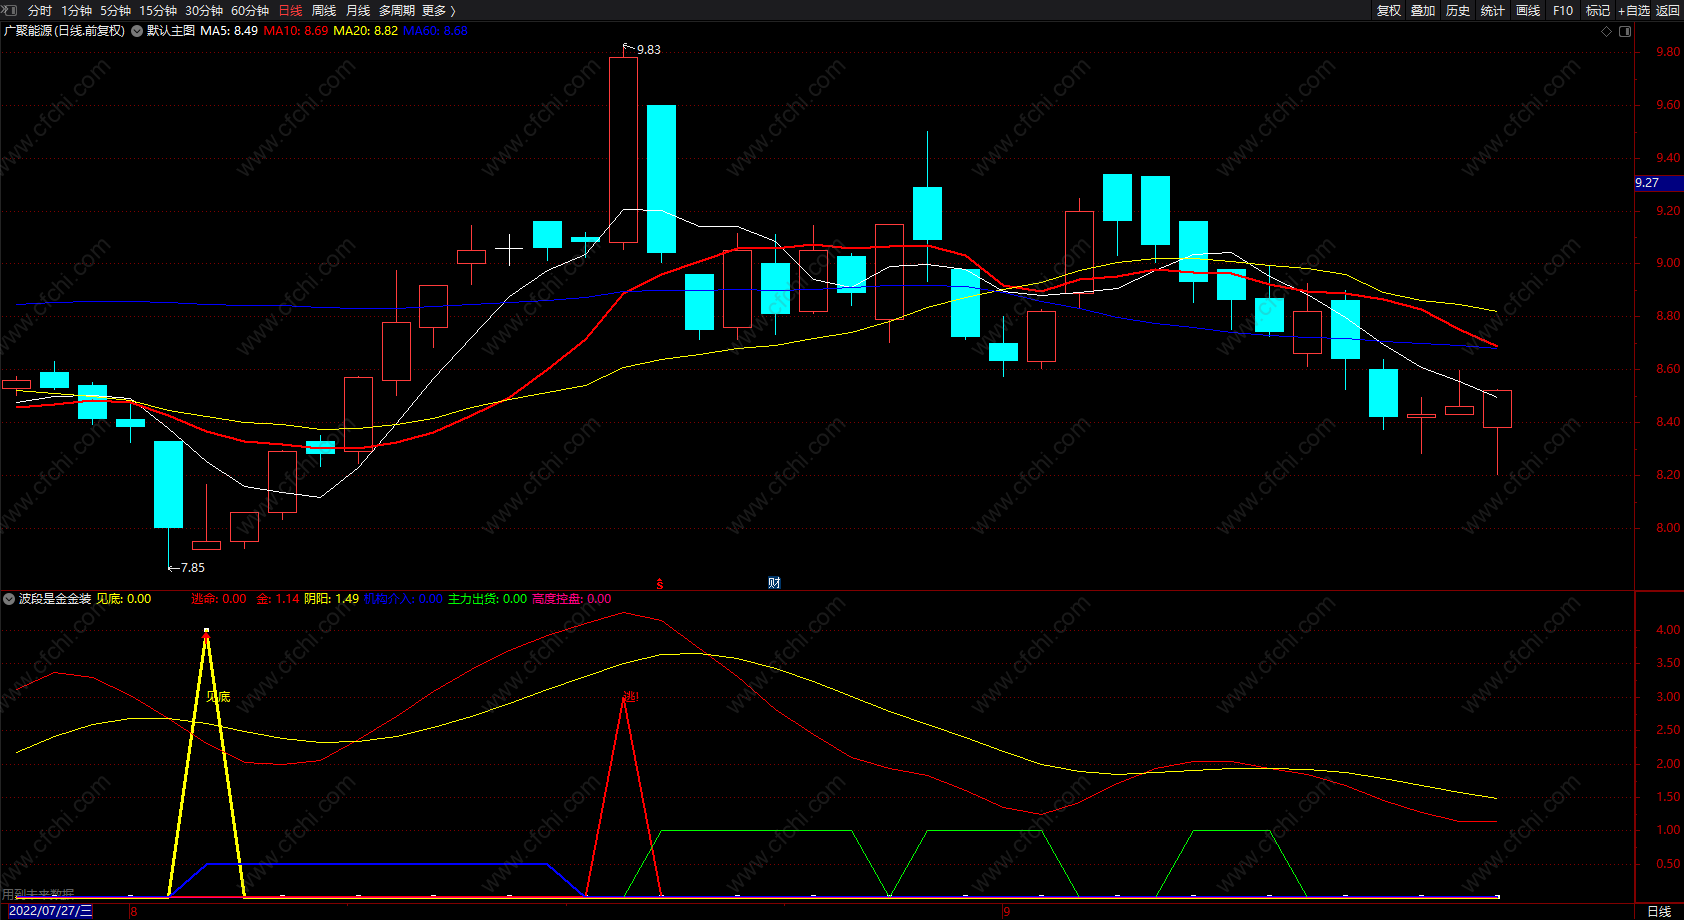The height and width of the screenshot is (920, 1684).
Task: Click the 波段是金金装 indicator name
Action: point(55,599)
